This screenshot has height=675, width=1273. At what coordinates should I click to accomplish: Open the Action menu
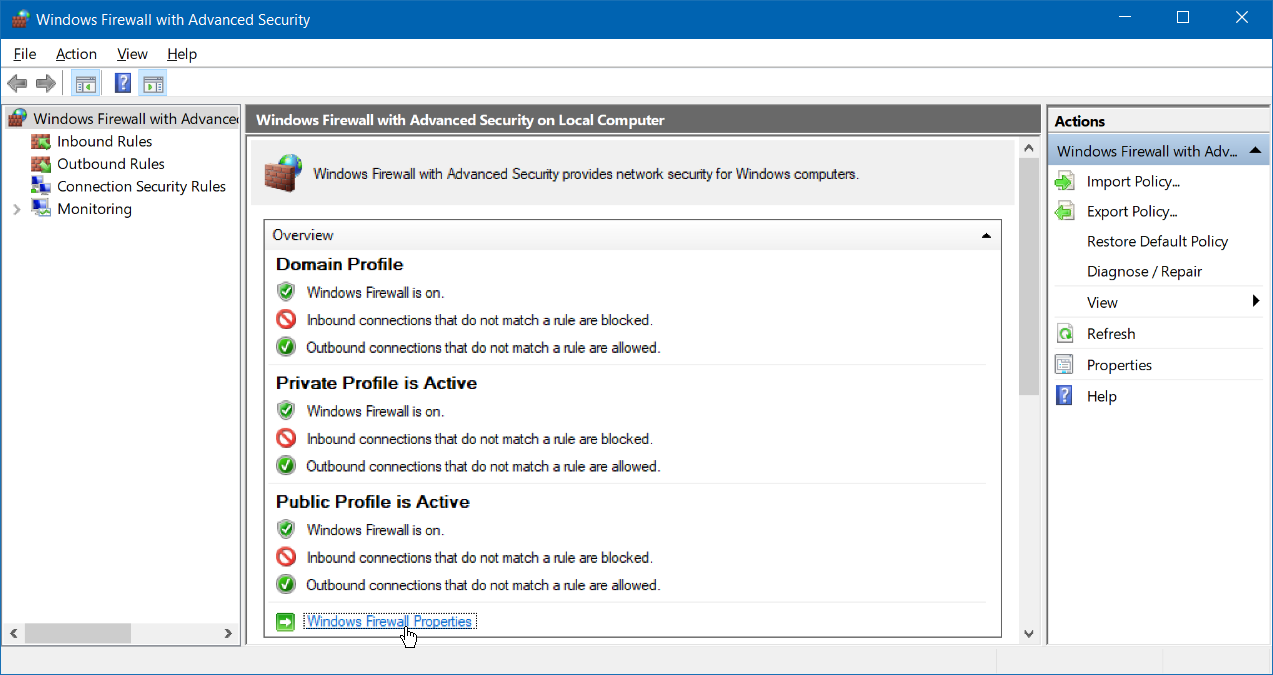(76, 54)
